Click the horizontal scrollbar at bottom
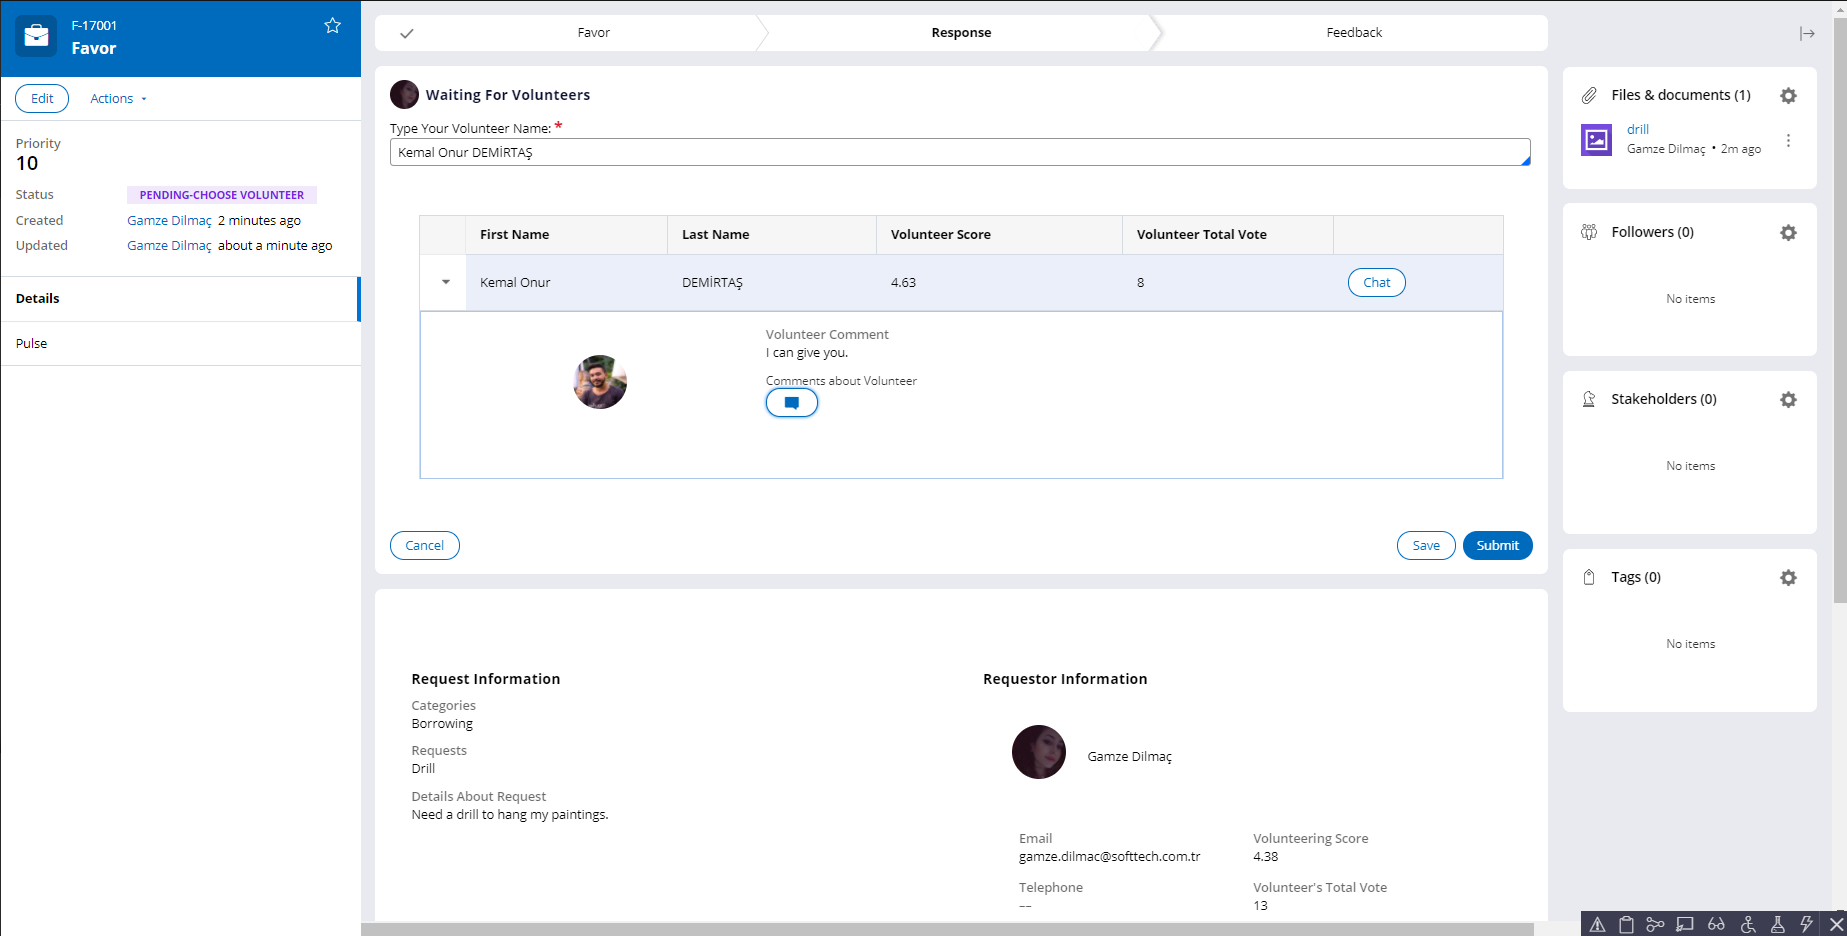This screenshot has height=936, width=1847. [947, 930]
